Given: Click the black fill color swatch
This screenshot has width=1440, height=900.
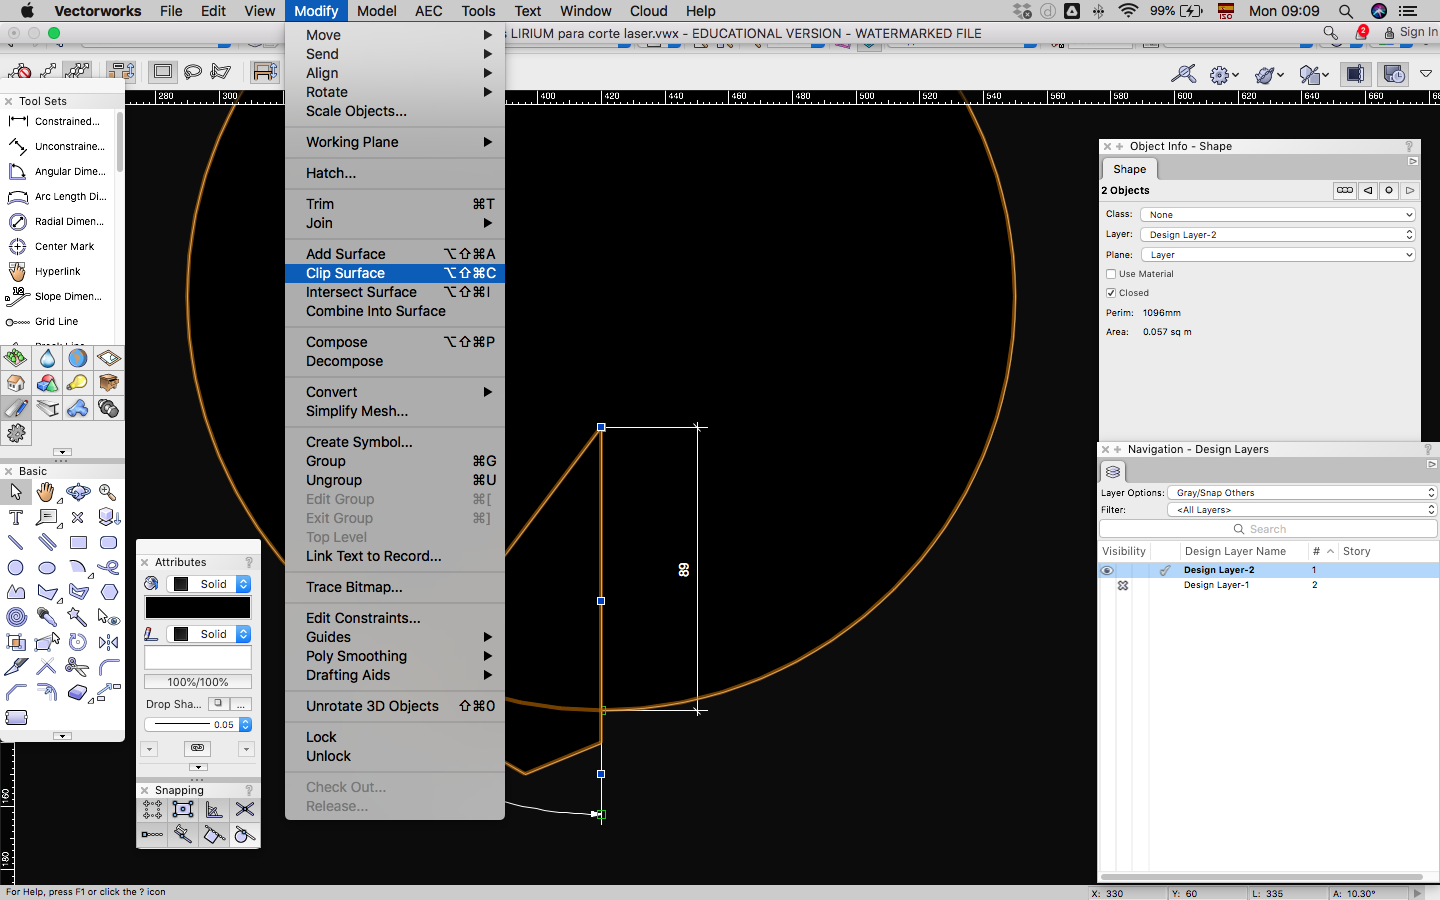Looking at the screenshot, I should pyautogui.click(x=198, y=608).
